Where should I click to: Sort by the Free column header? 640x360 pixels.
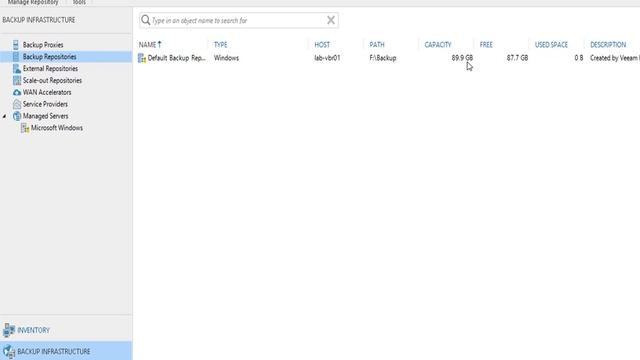point(486,44)
